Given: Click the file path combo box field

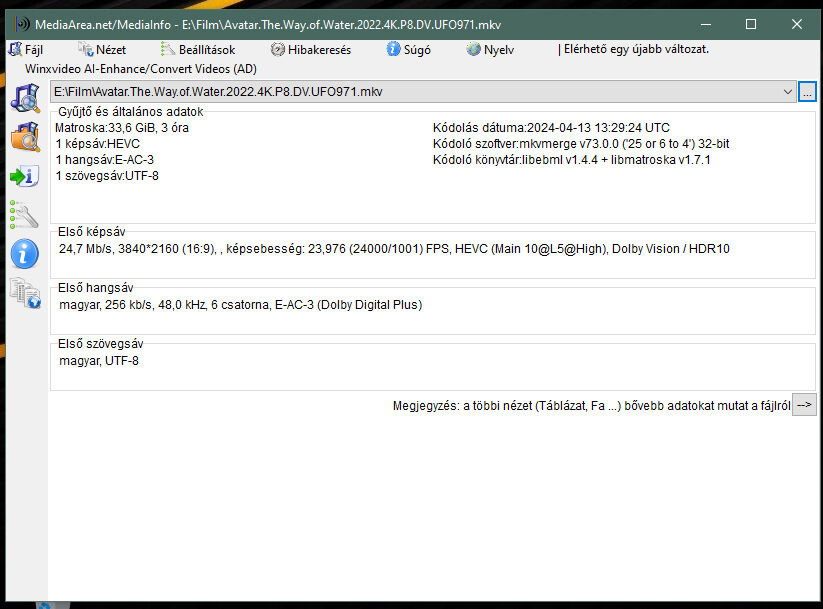Looking at the screenshot, I should tap(423, 91).
